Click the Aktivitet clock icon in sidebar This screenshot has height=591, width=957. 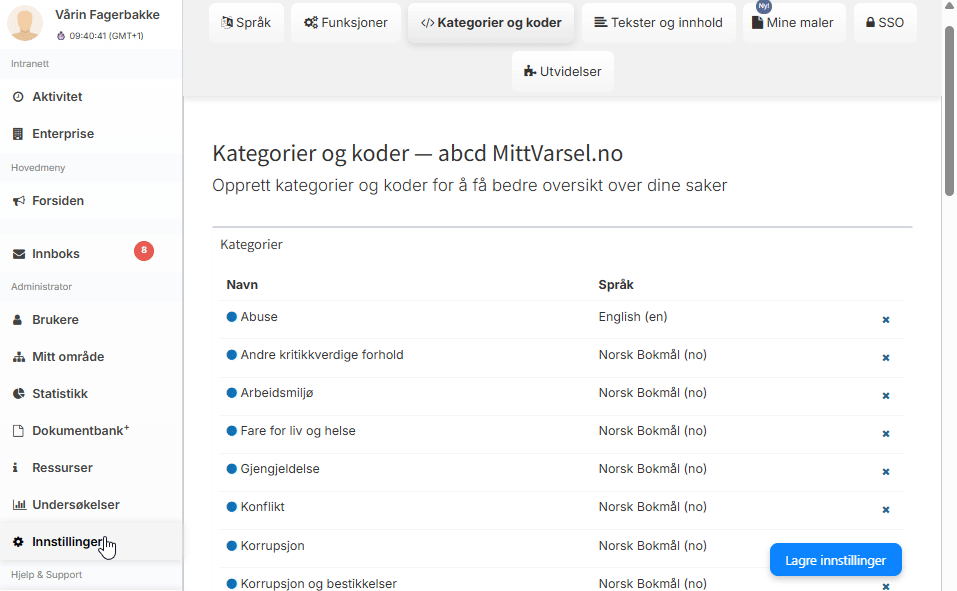(x=18, y=97)
